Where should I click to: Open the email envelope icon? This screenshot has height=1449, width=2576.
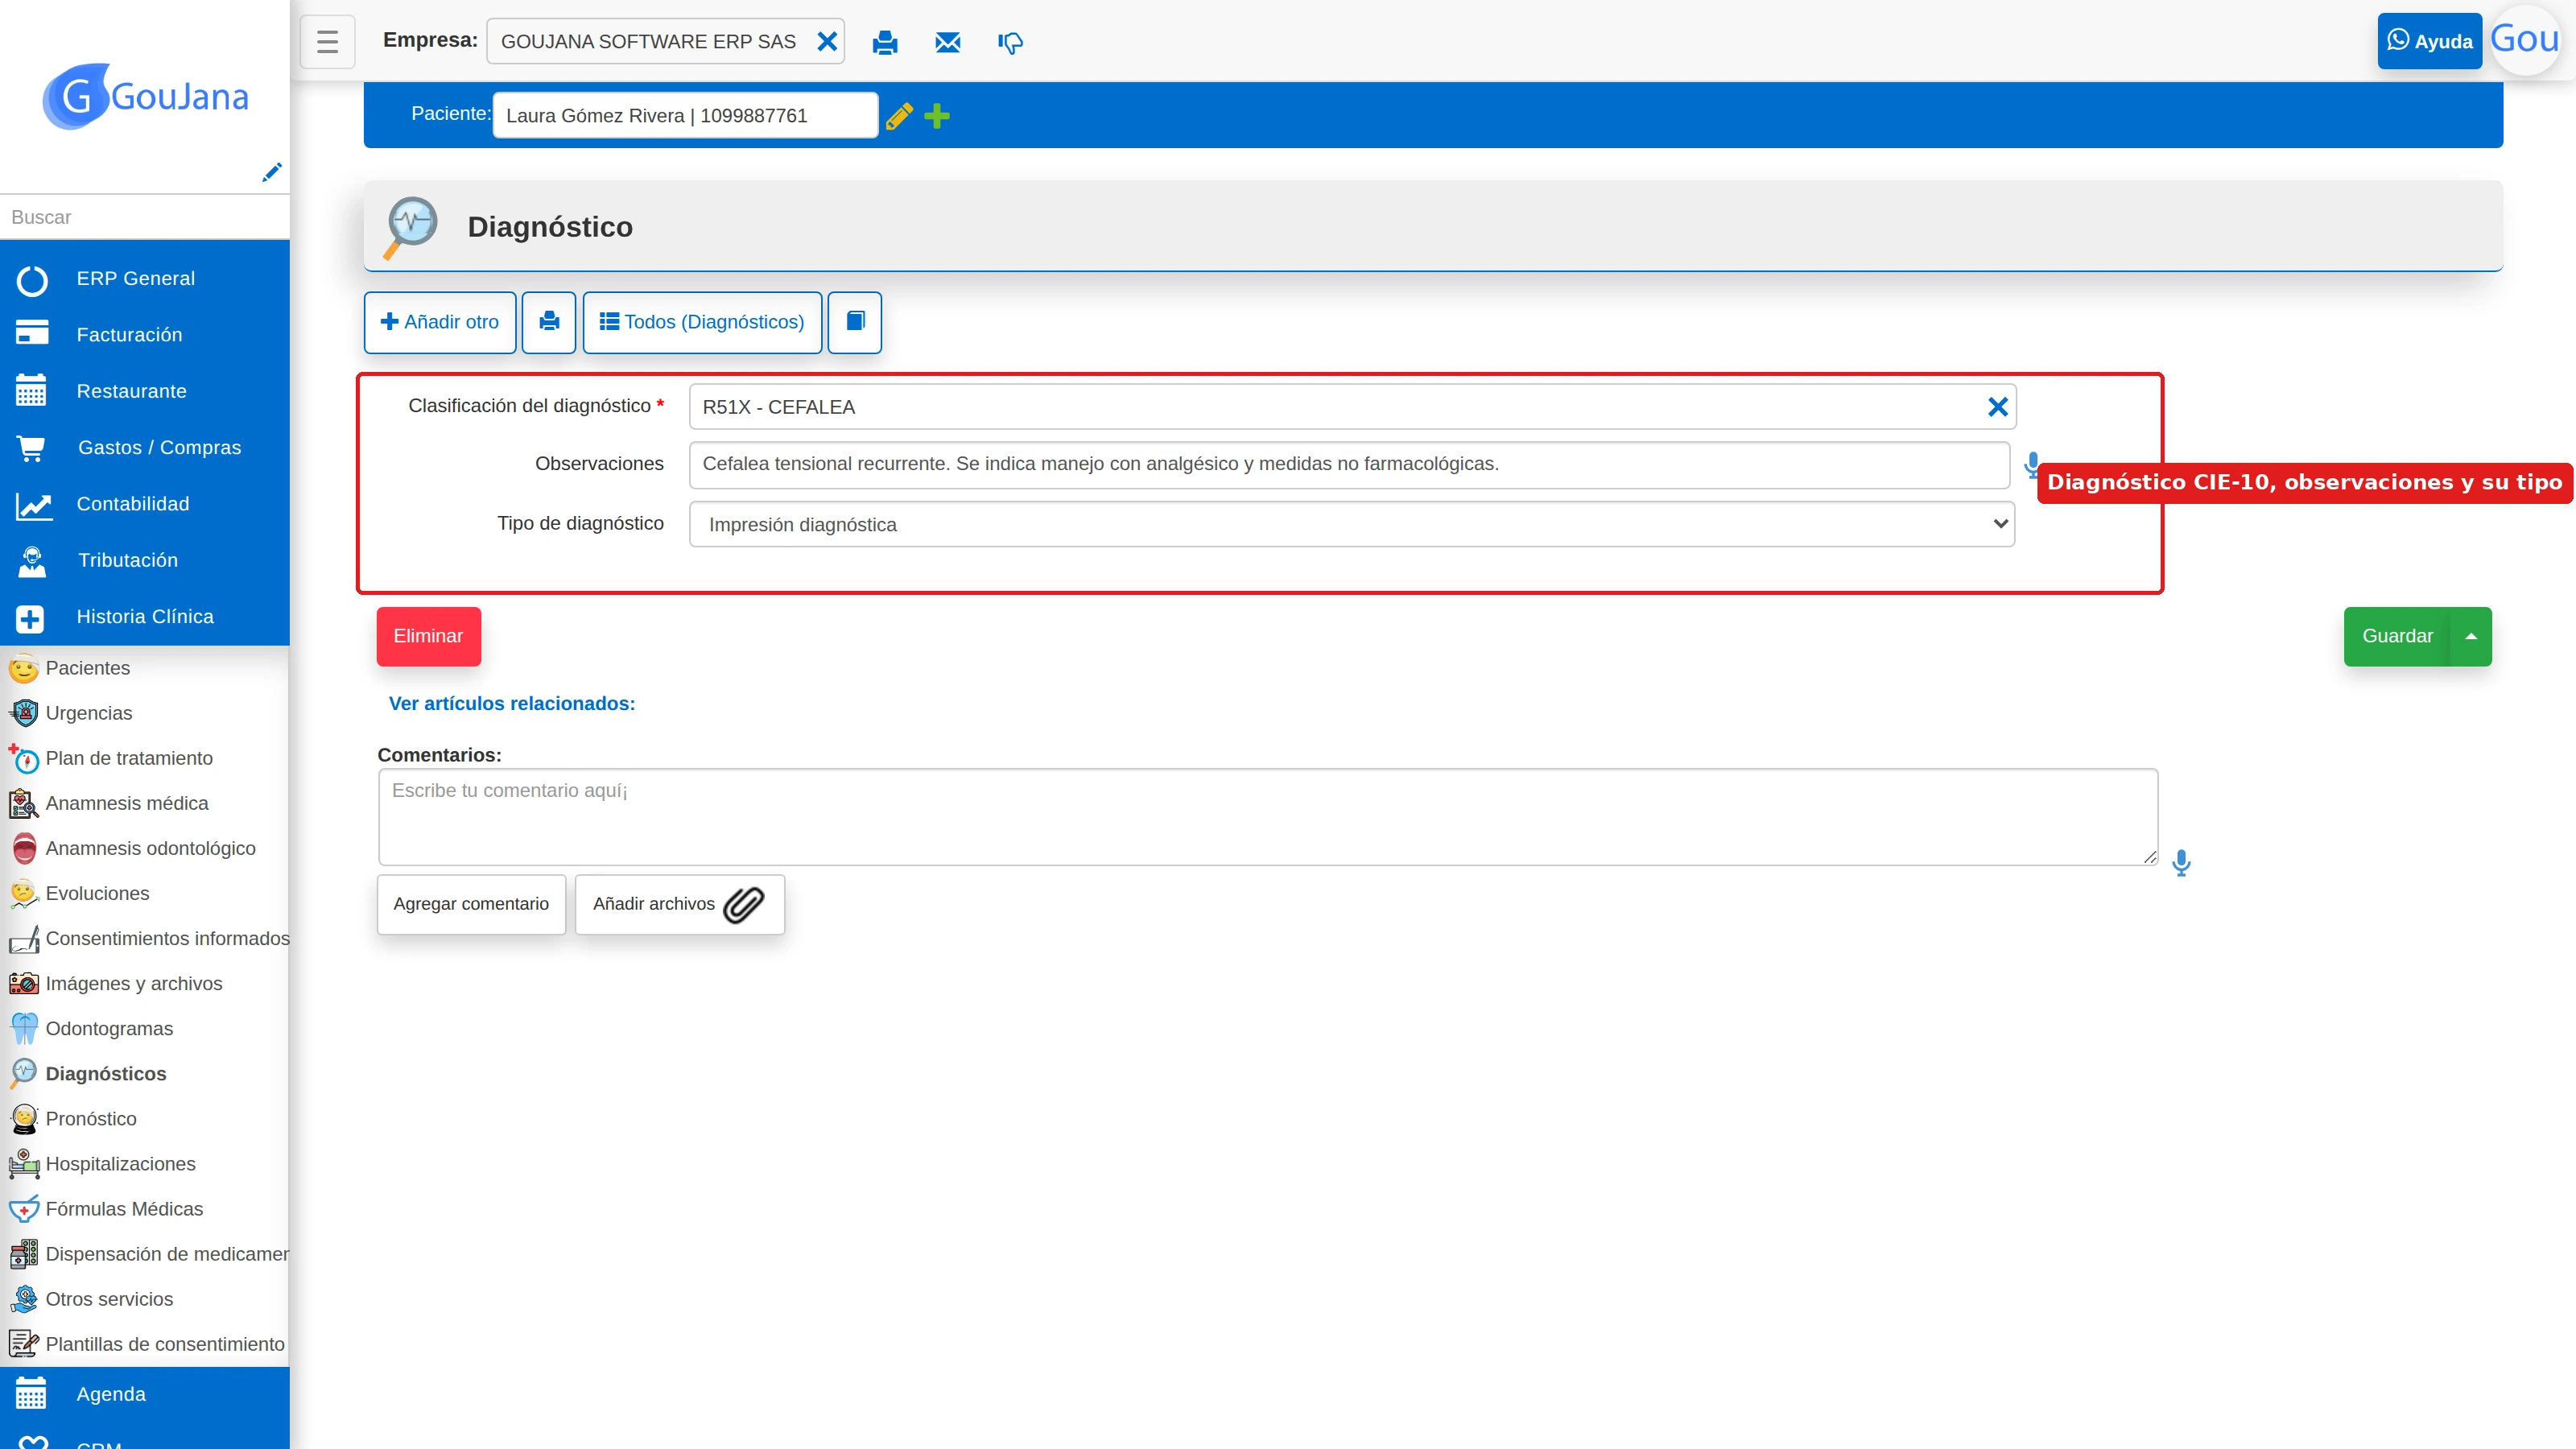947,42
